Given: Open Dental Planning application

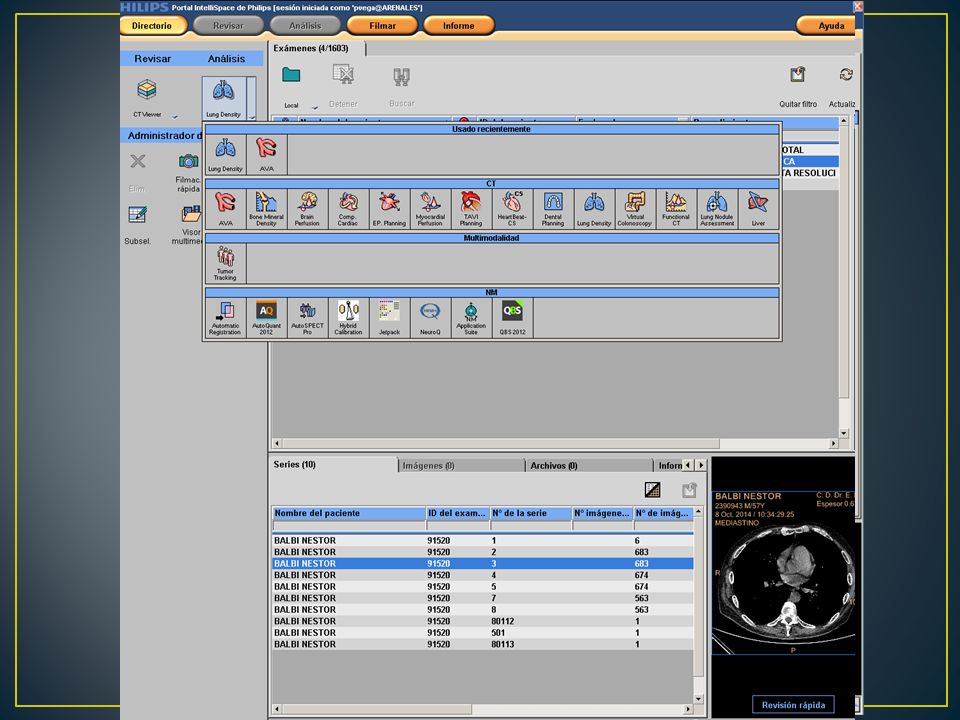Looking at the screenshot, I should [553, 208].
